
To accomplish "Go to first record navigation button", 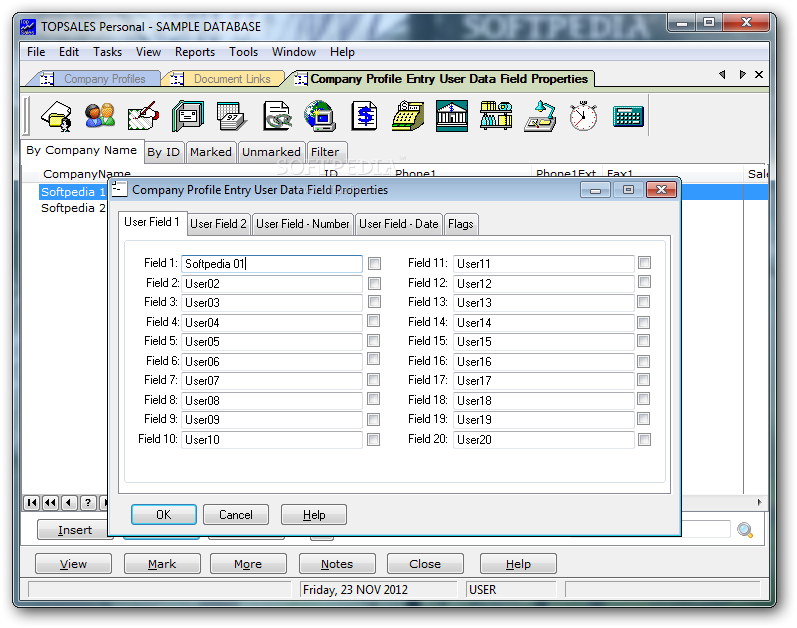I will 32,503.
